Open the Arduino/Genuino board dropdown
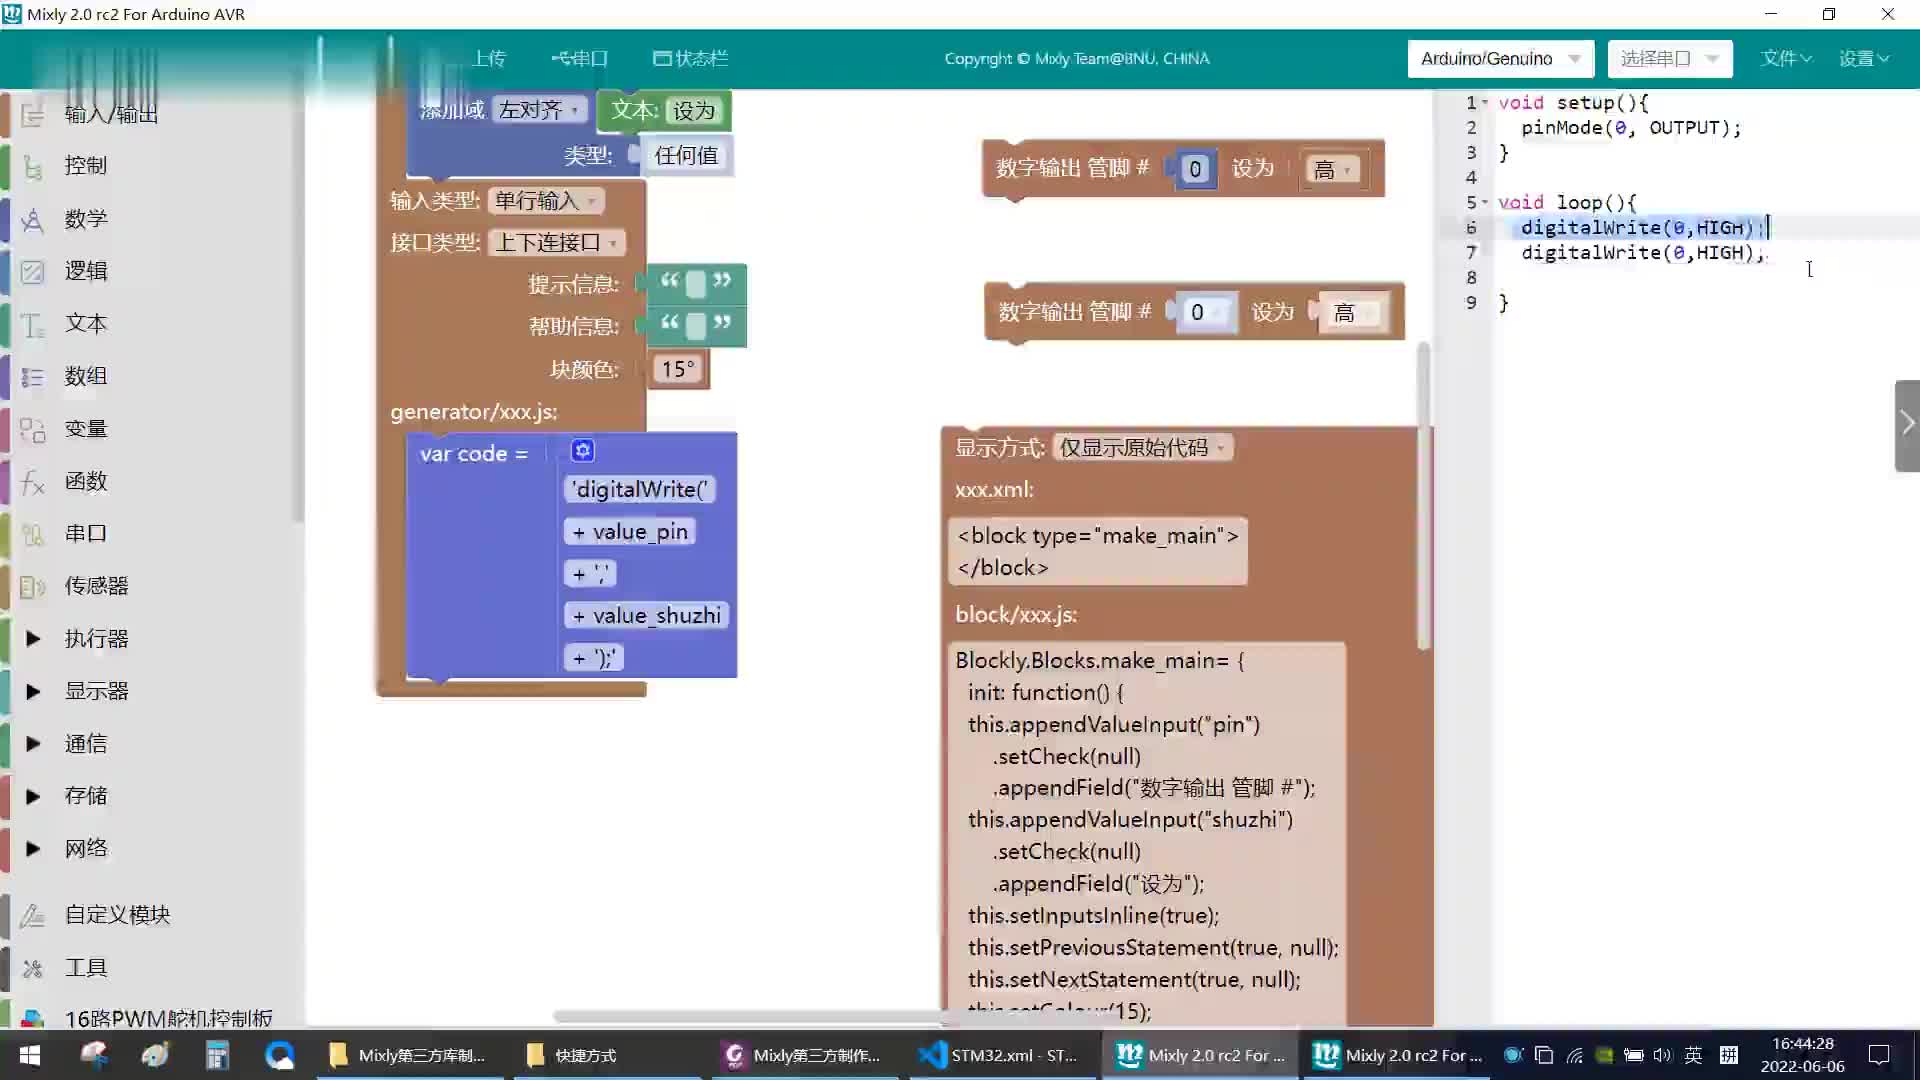 pos(1500,59)
